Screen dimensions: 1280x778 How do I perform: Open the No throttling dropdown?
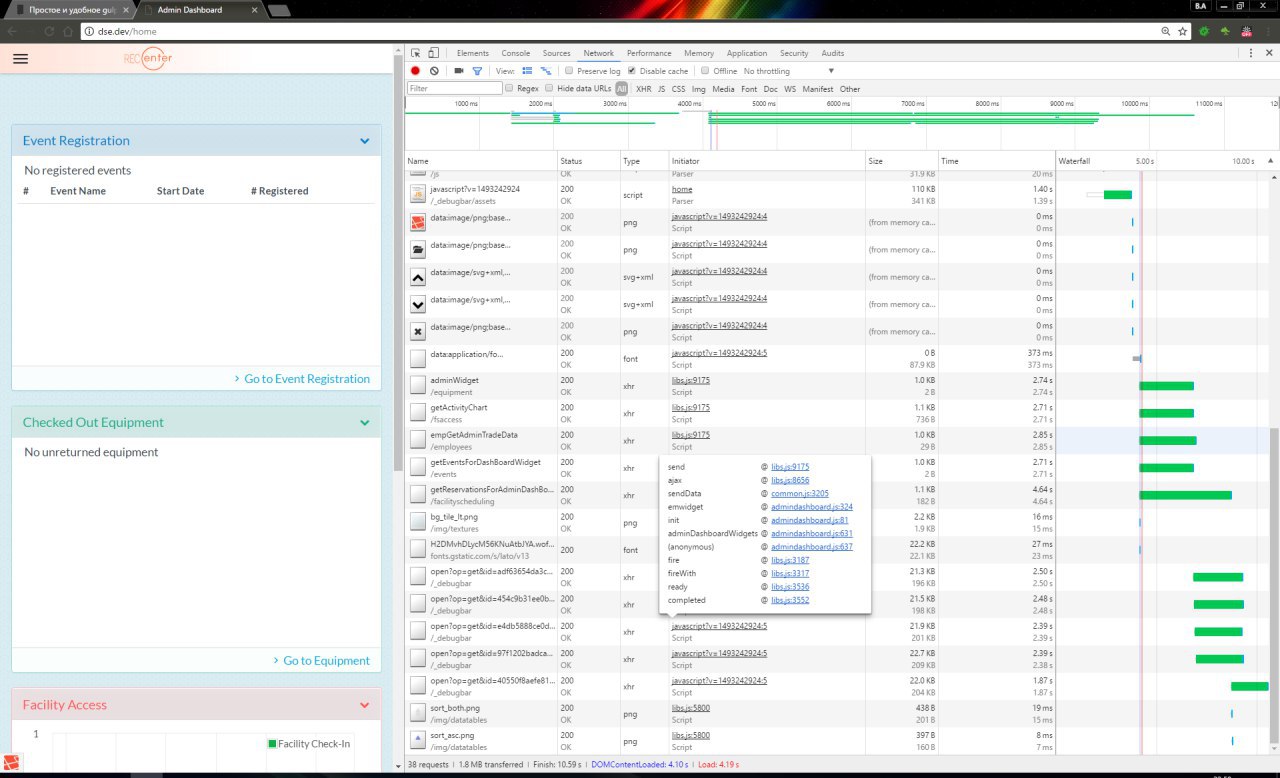point(789,71)
